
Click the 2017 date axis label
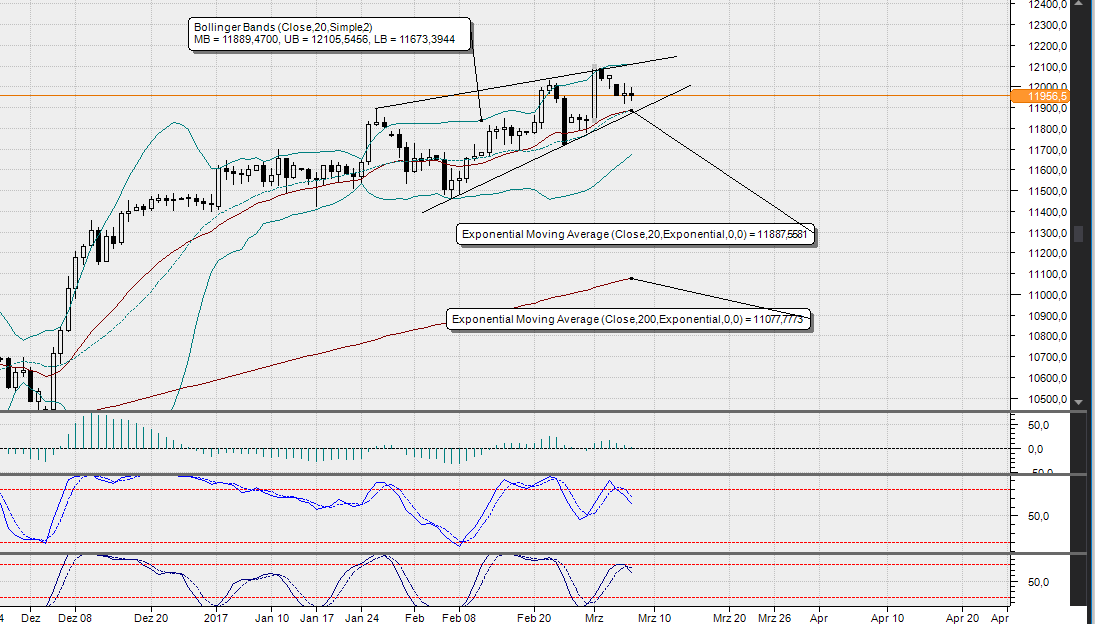click(x=216, y=618)
